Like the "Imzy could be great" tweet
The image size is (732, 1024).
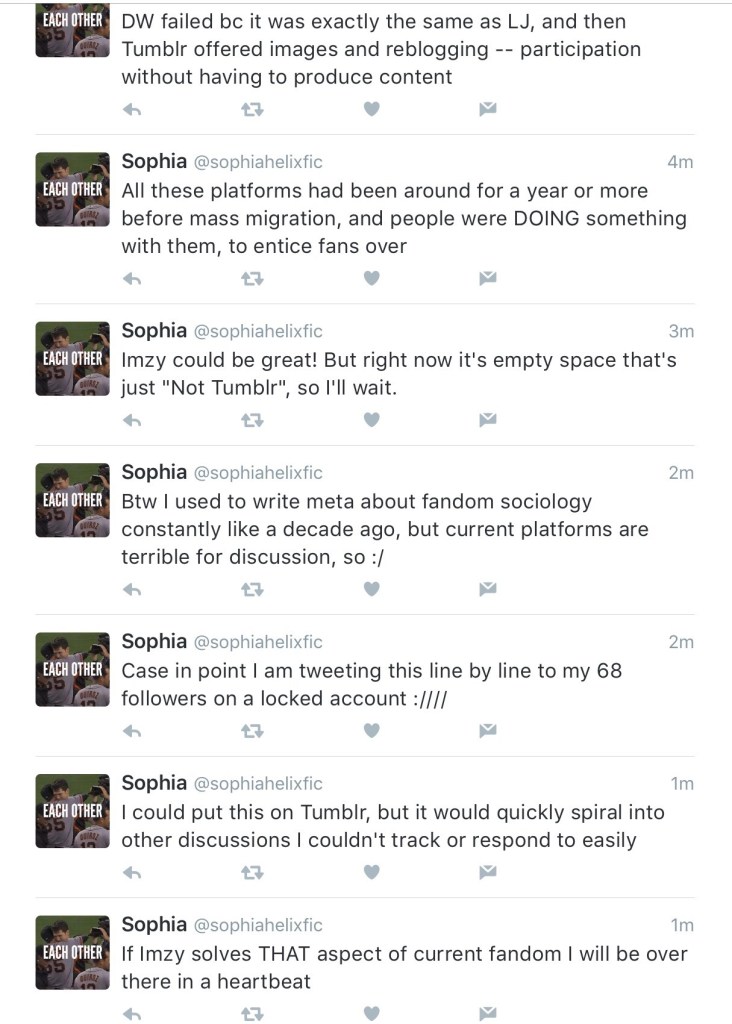[x=371, y=419]
